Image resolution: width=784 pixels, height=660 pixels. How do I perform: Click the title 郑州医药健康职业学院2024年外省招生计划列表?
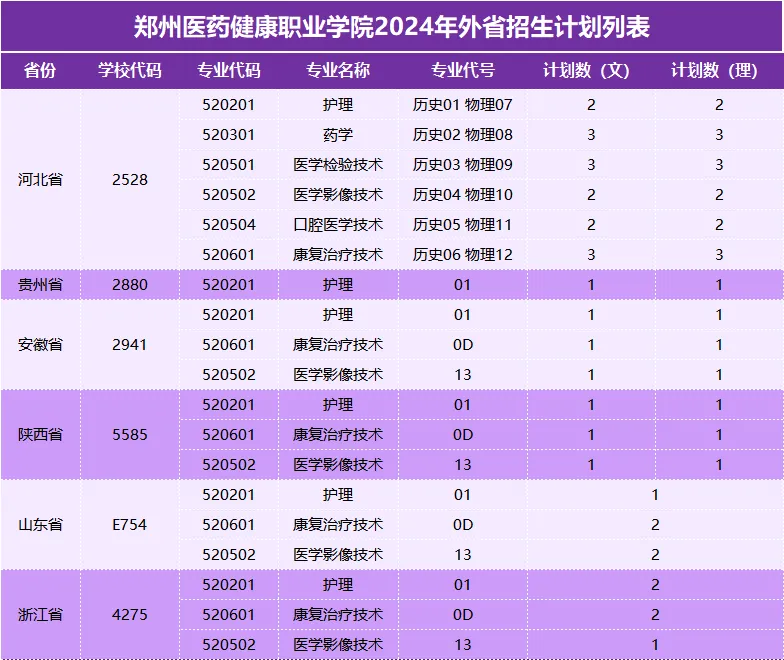coord(392,27)
